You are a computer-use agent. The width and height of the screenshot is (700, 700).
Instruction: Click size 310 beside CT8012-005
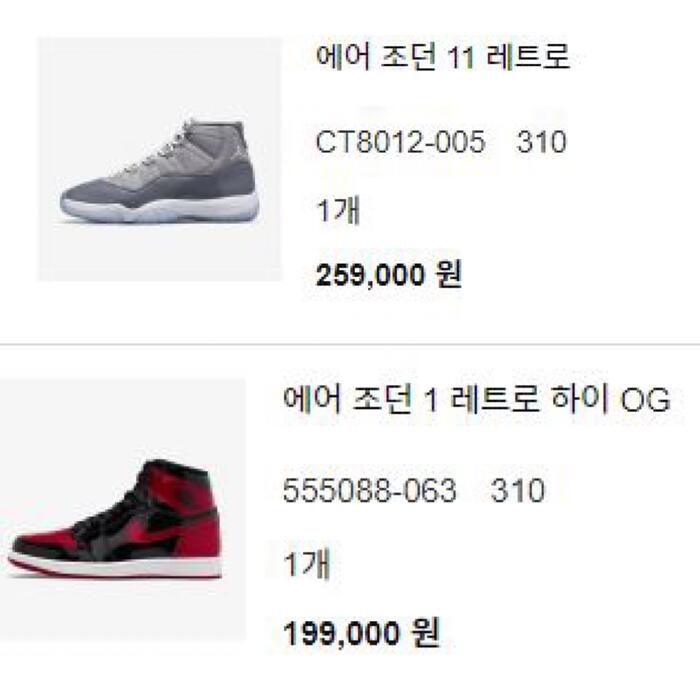[x=541, y=142]
